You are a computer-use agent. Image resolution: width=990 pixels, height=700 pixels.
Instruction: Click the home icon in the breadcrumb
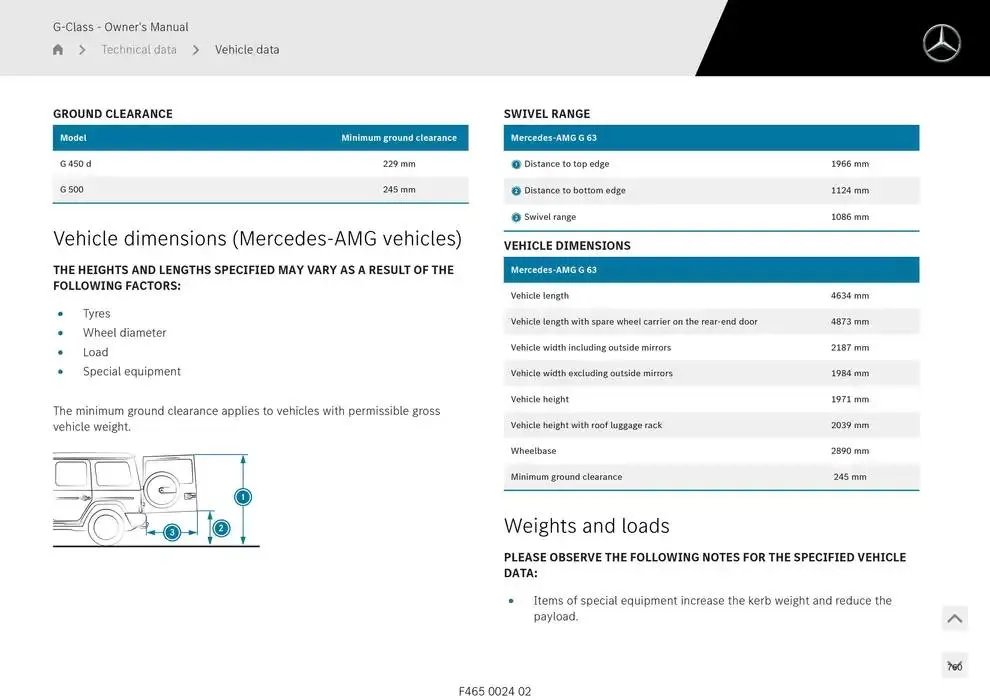click(58, 50)
